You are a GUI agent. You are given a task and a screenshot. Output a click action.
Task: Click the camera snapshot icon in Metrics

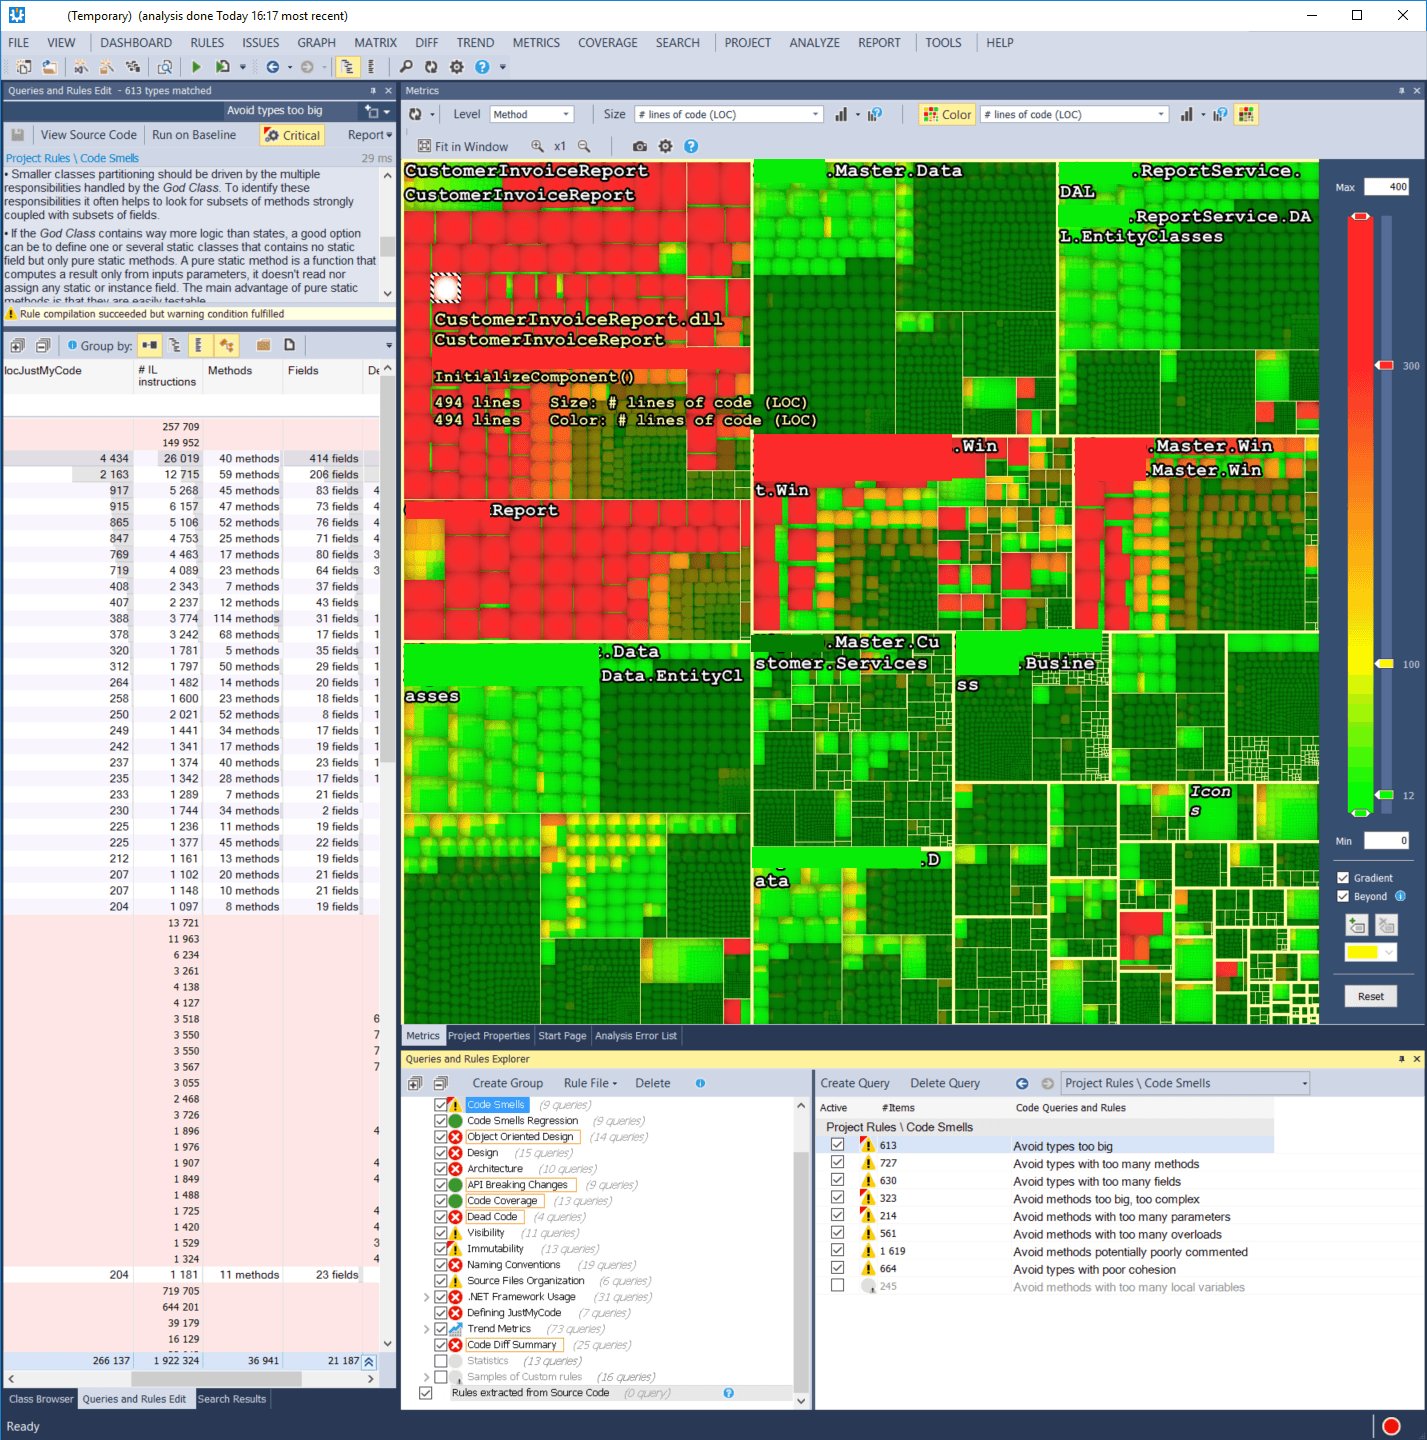tap(640, 146)
